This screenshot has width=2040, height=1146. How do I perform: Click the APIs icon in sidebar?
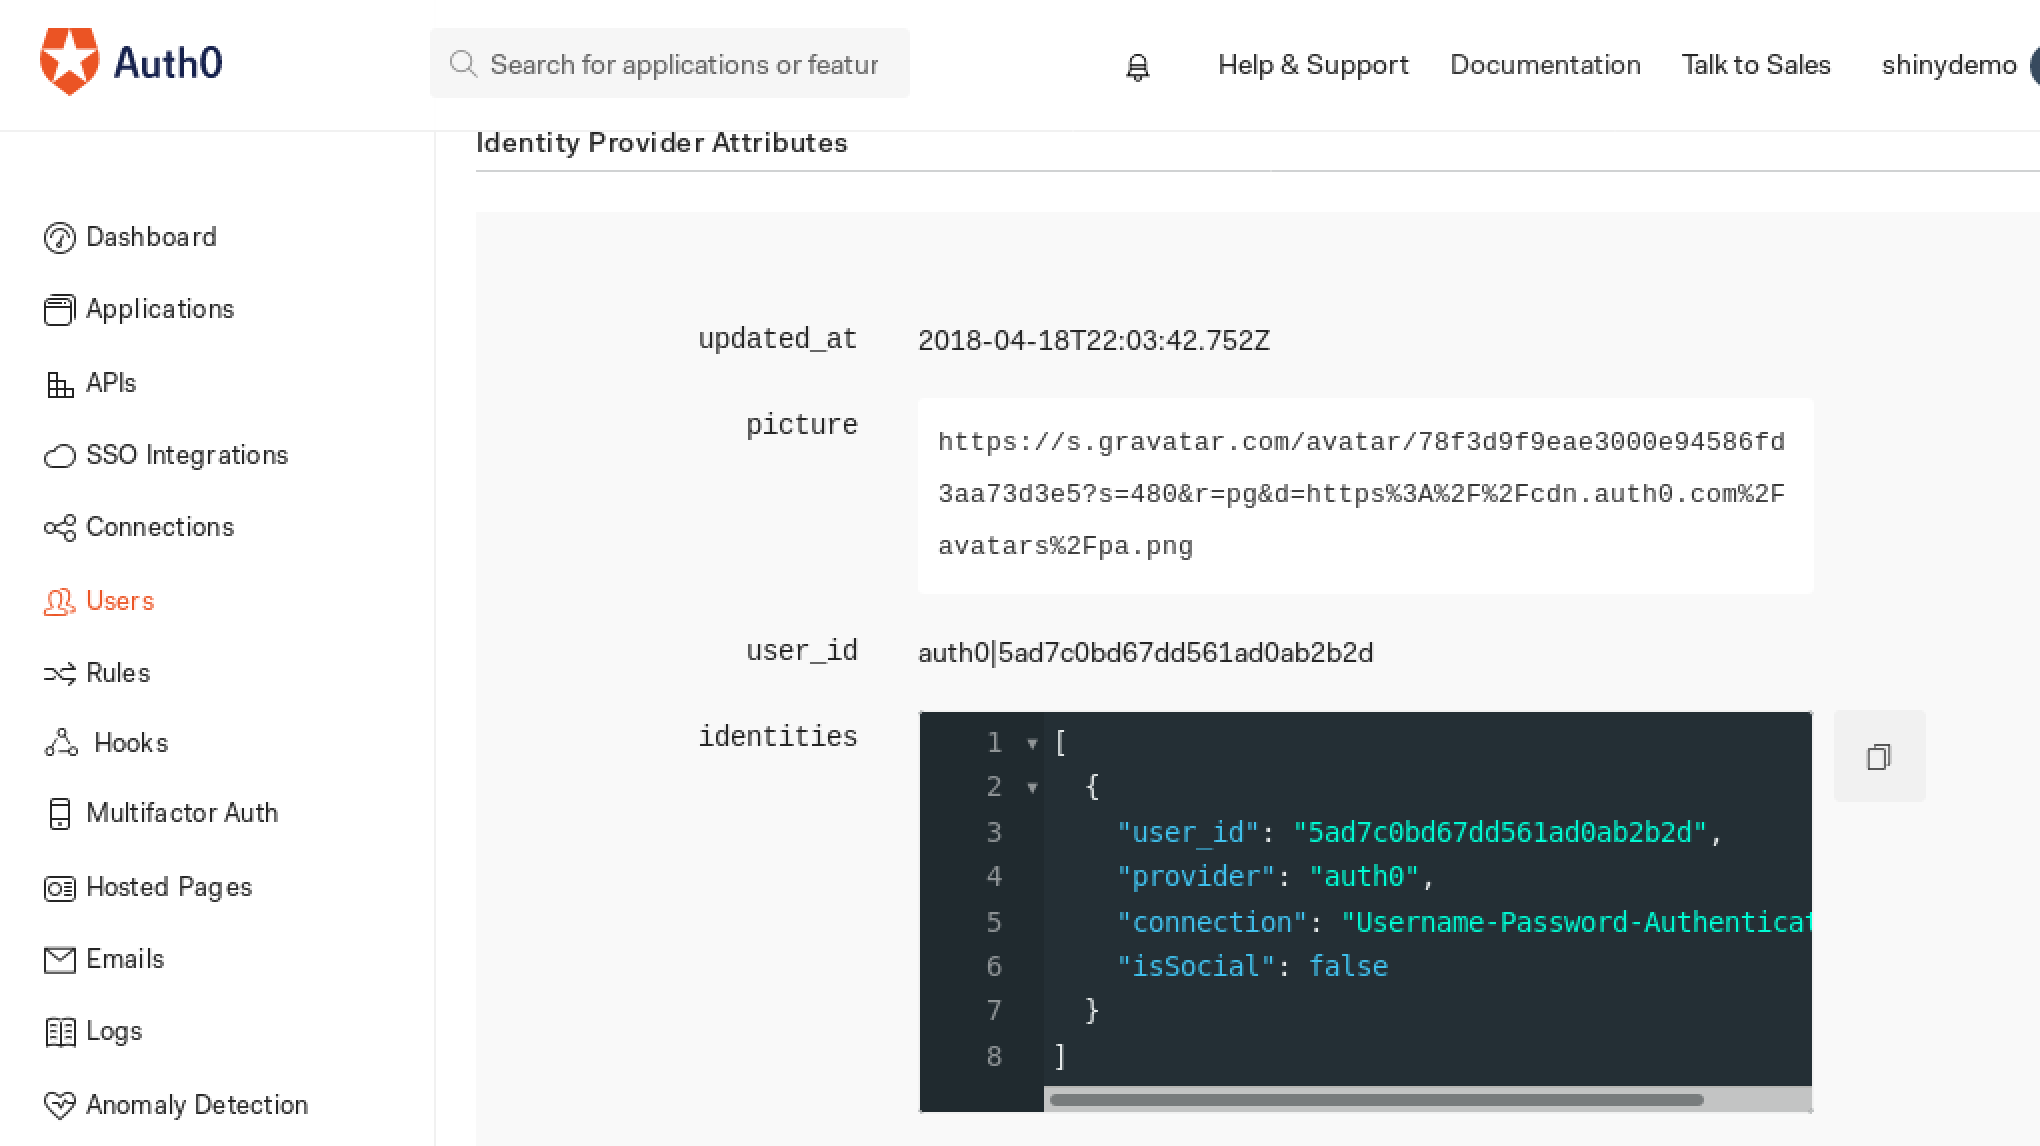[57, 384]
